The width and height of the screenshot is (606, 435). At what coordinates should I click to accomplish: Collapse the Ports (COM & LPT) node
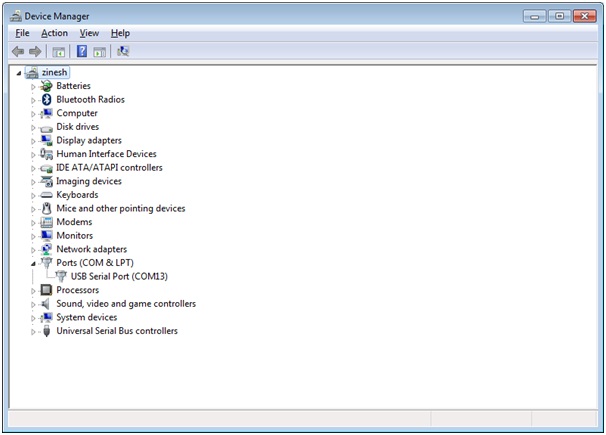(x=33, y=263)
